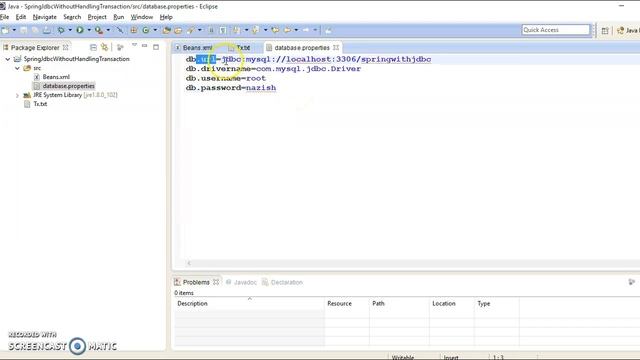
Task: Close the Package Explorer view tab
Action: point(65,47)
